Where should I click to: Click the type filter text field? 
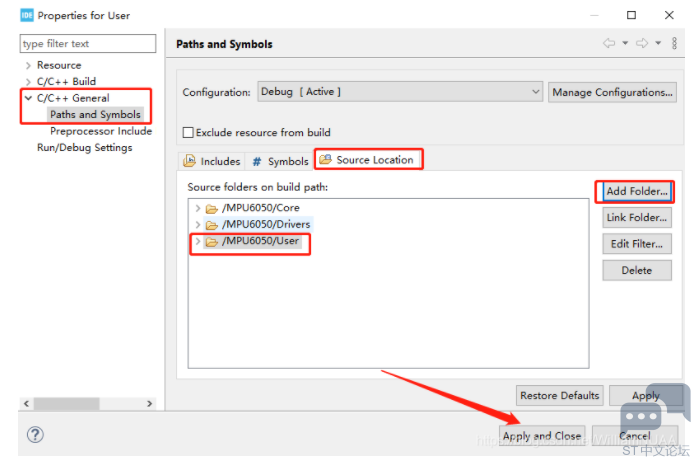click(x=88, y=44)
